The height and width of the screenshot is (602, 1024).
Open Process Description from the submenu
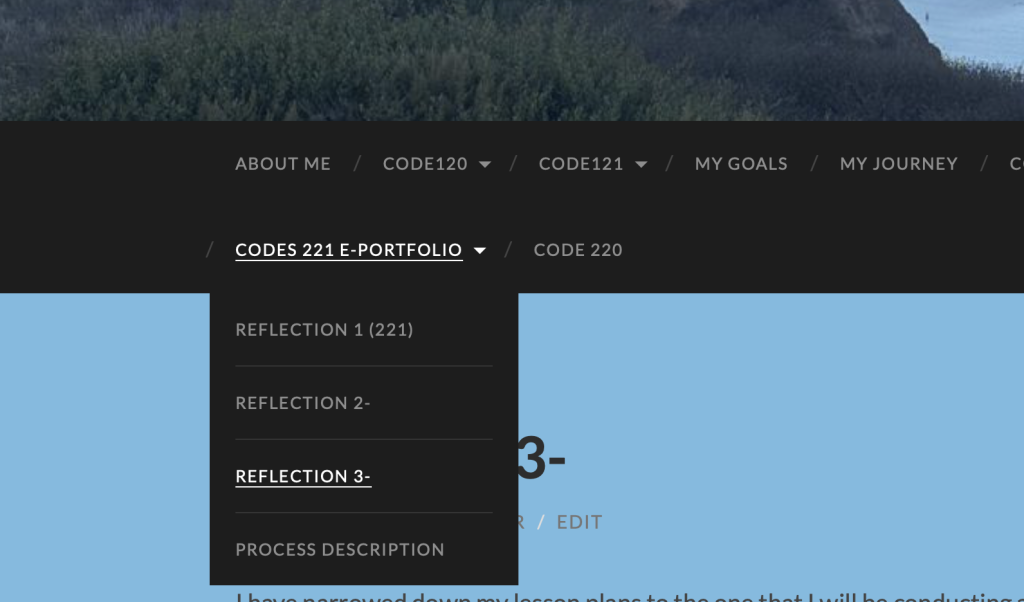[x=340, y=550]
